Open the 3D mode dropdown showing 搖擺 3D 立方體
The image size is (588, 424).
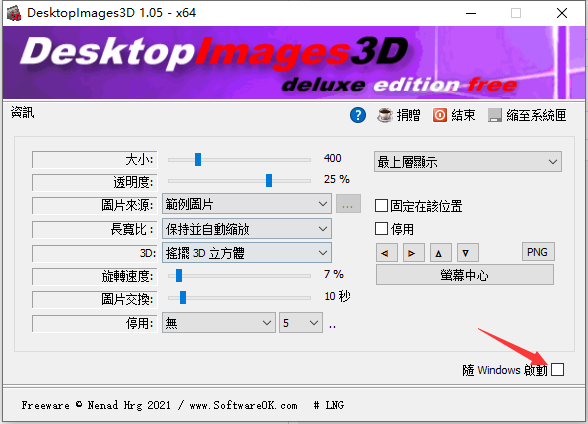pyautogui.click(x=247, y=253)
